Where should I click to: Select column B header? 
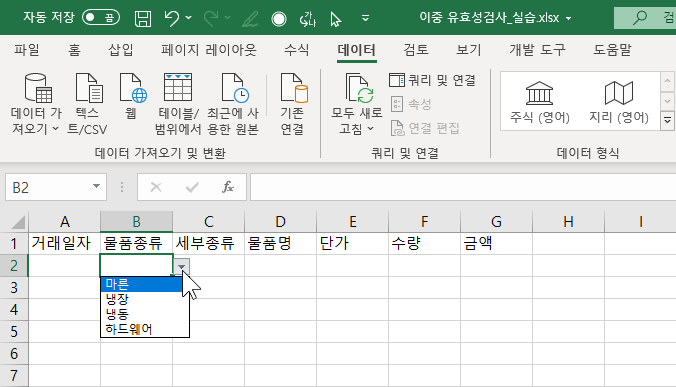click(136, 222)
